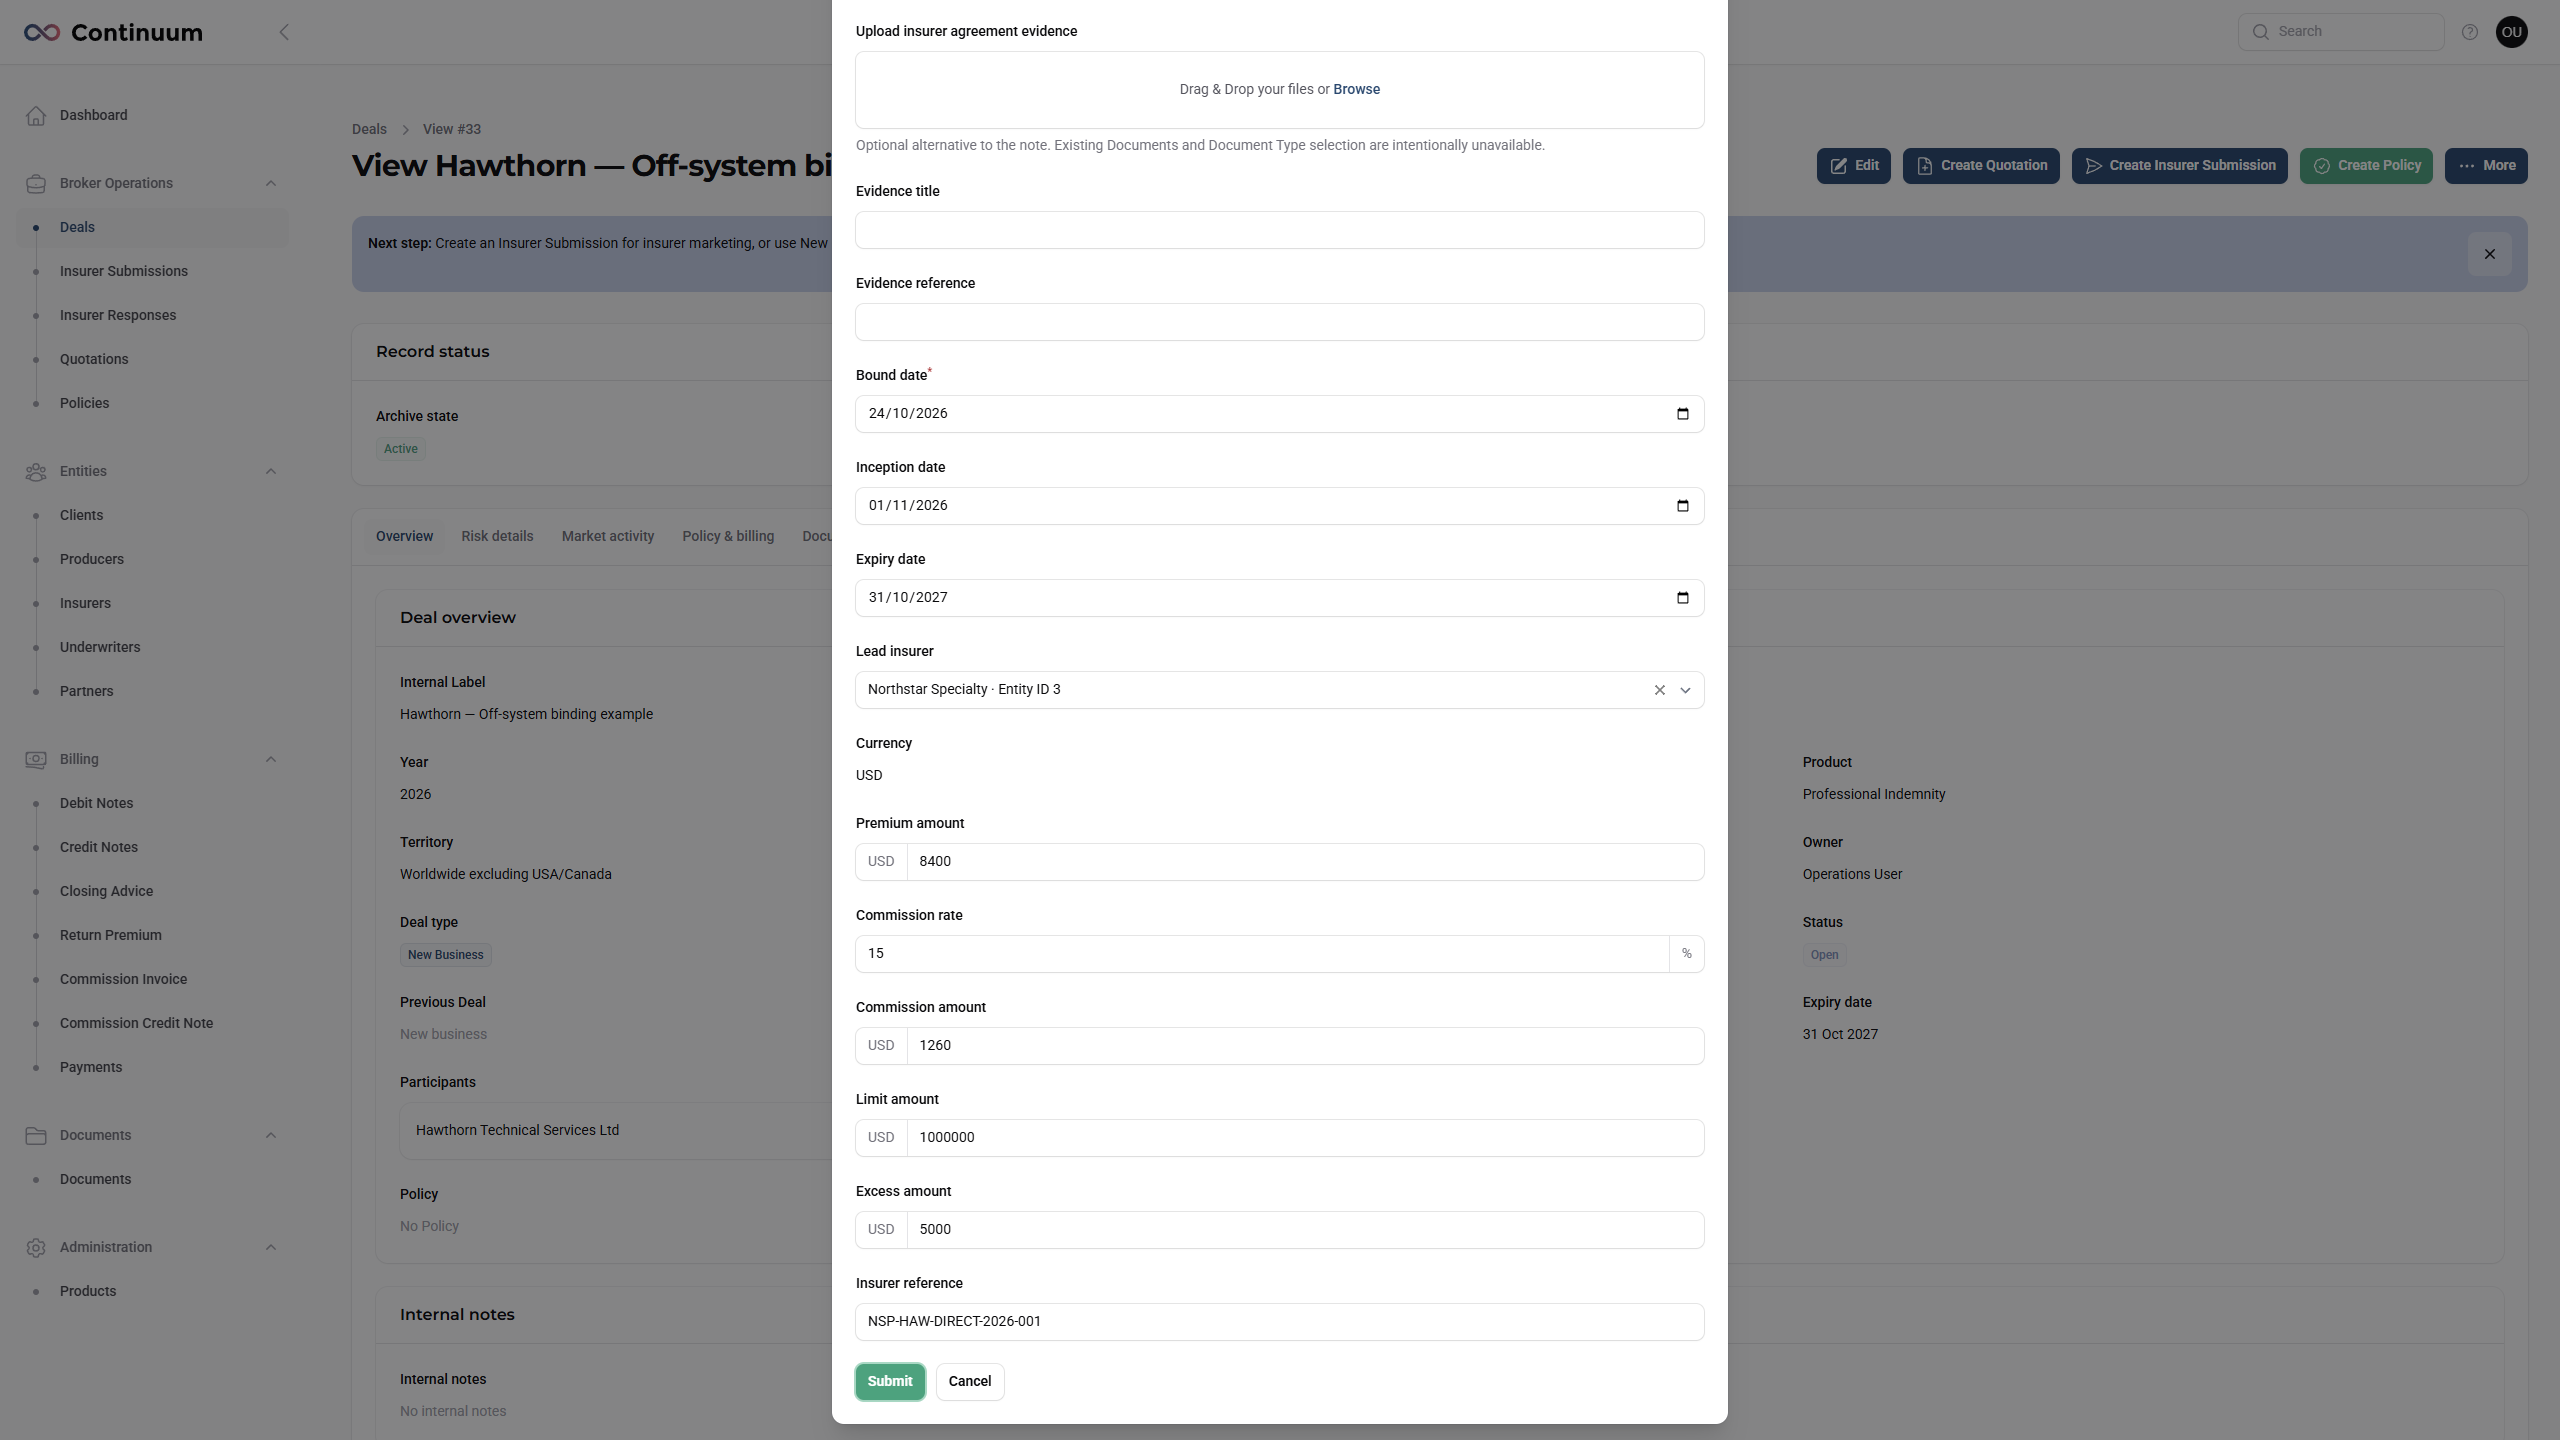Click the Browse file upload link
Screen dimensions: 2560x1440
[x=1356, y=90]
